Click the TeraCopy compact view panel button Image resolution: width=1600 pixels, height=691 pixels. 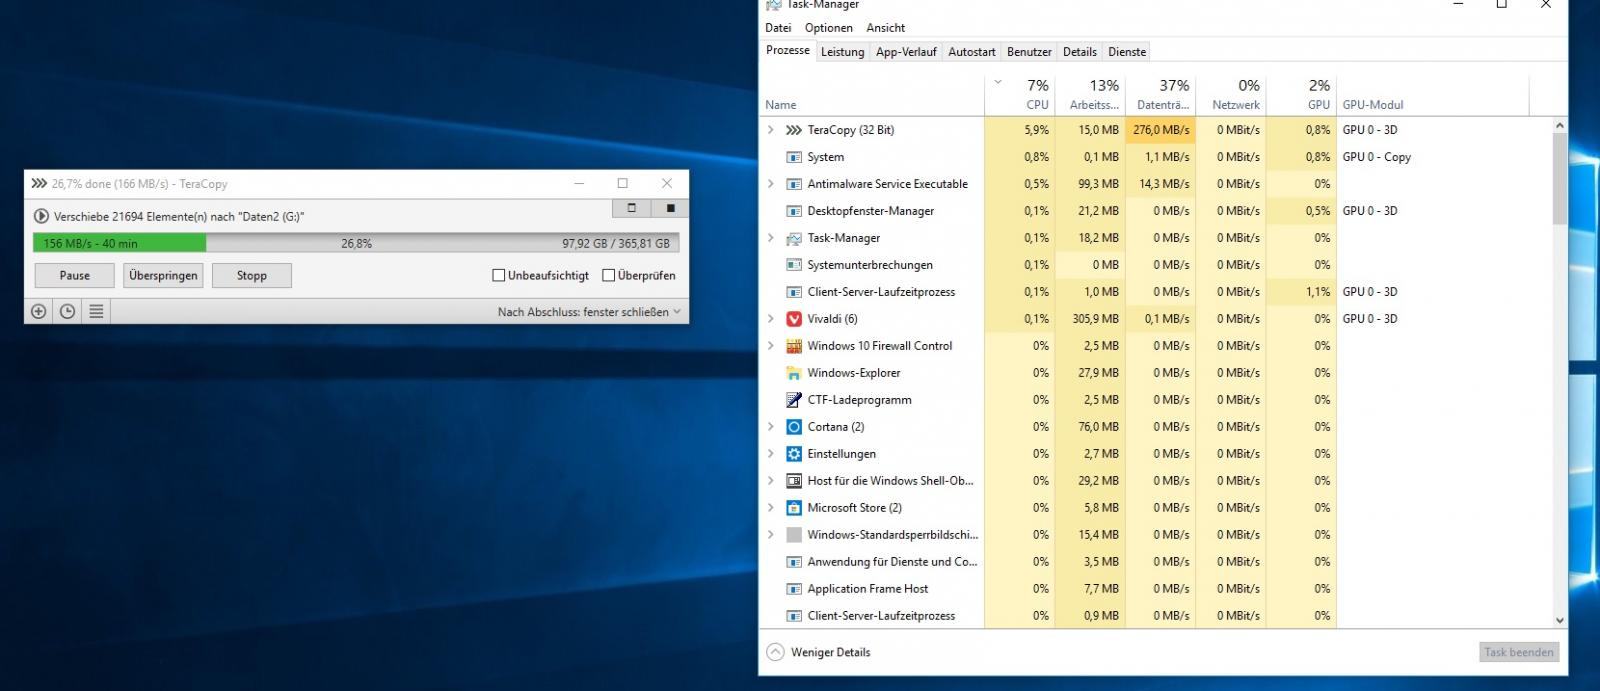coord(631,208)
